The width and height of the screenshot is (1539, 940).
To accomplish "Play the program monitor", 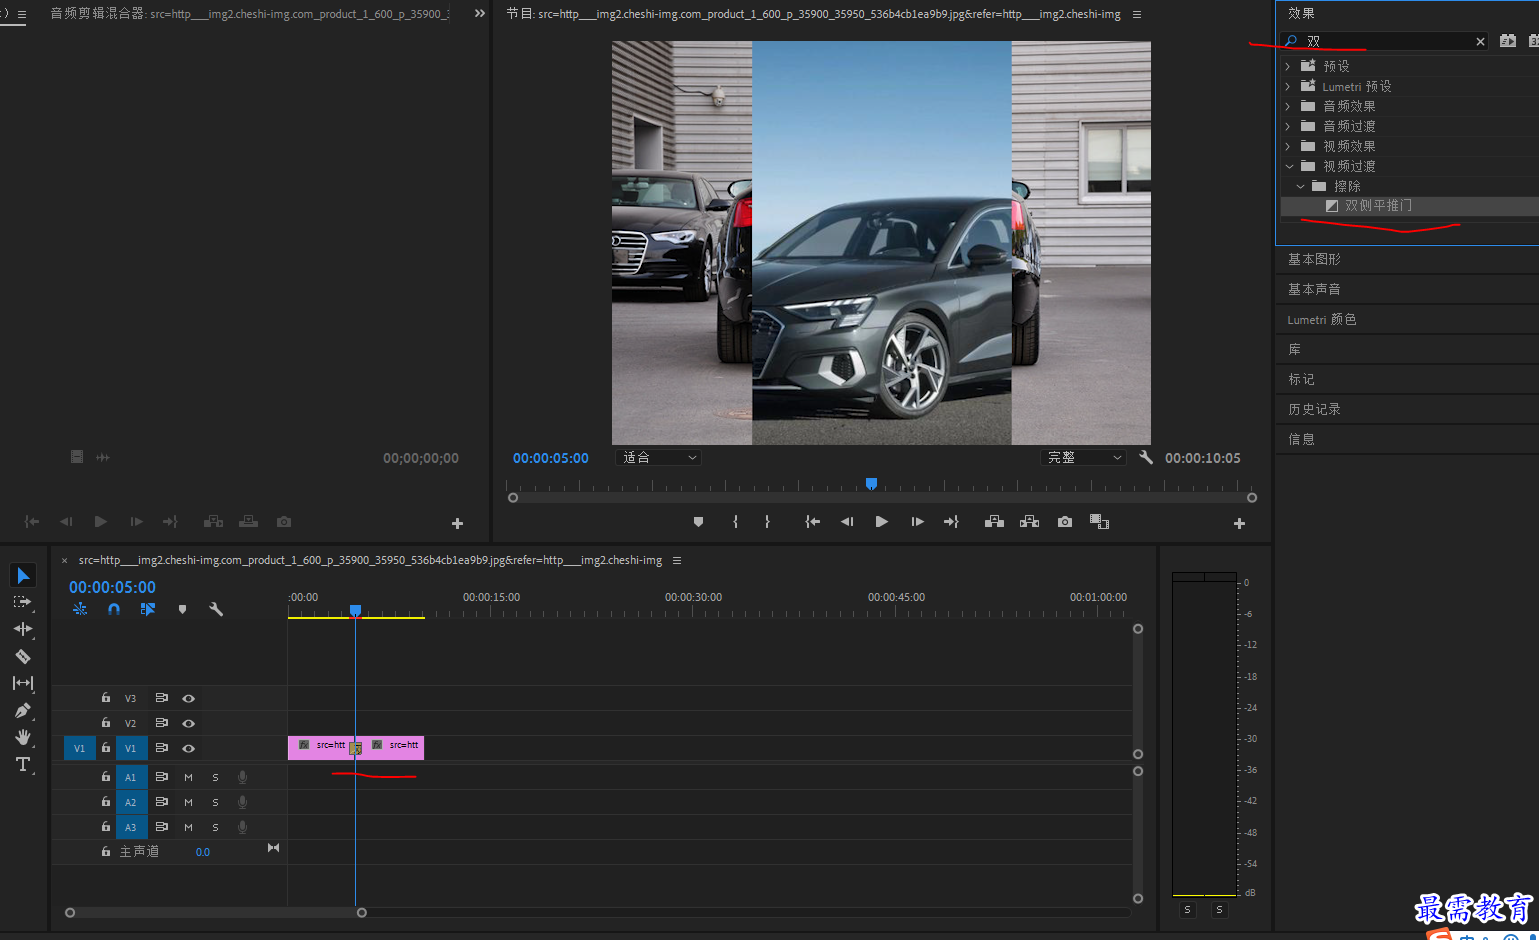I will (x=881, y=522).
